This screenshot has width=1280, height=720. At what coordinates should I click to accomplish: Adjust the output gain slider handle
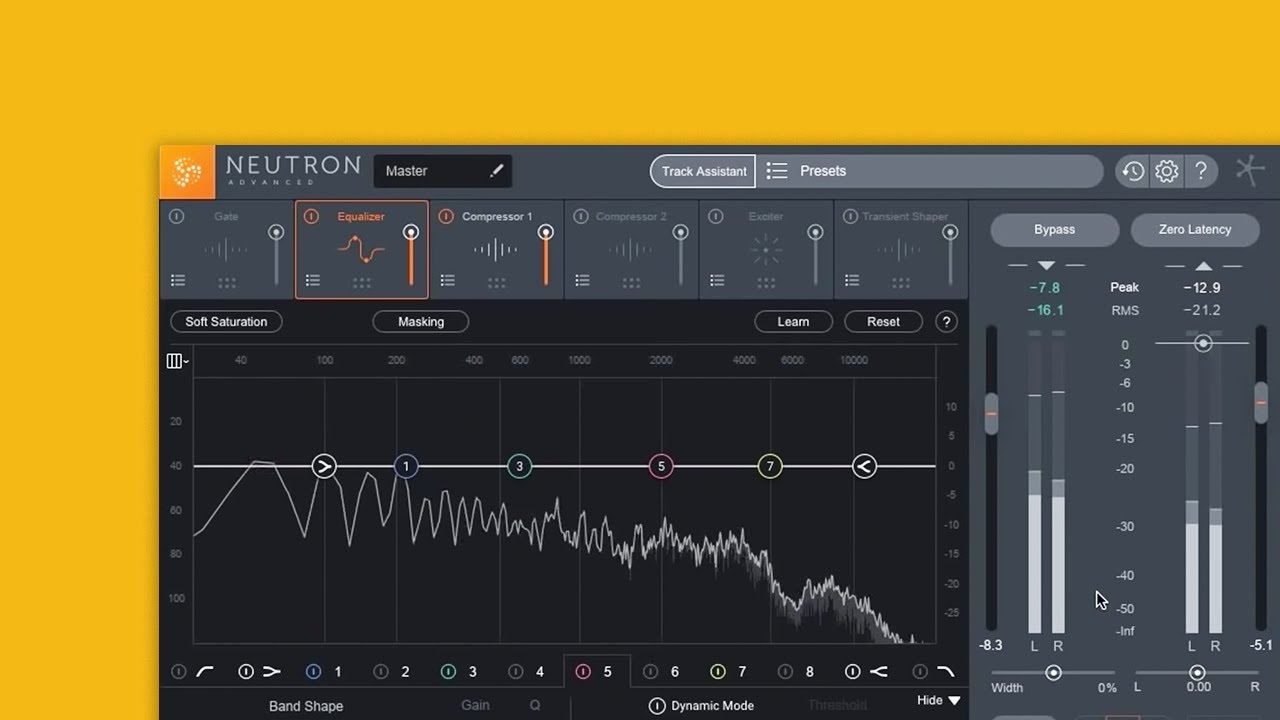pyautogui.click(x=1262, y=403)
